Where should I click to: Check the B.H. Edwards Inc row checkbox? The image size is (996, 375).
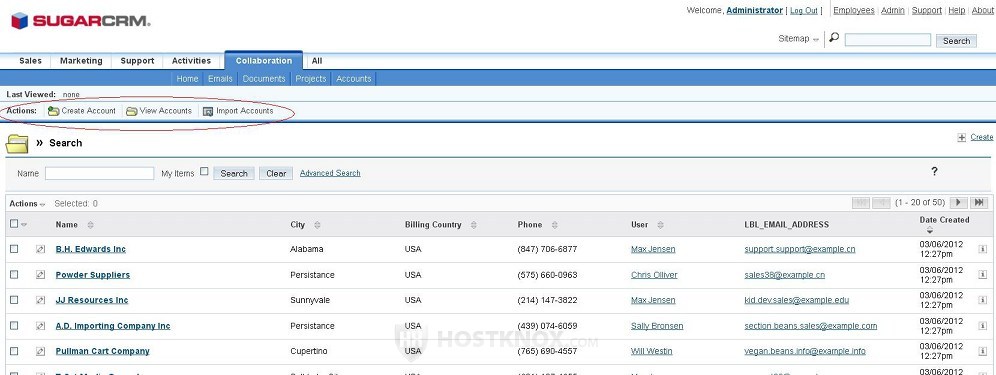[14, 249]
